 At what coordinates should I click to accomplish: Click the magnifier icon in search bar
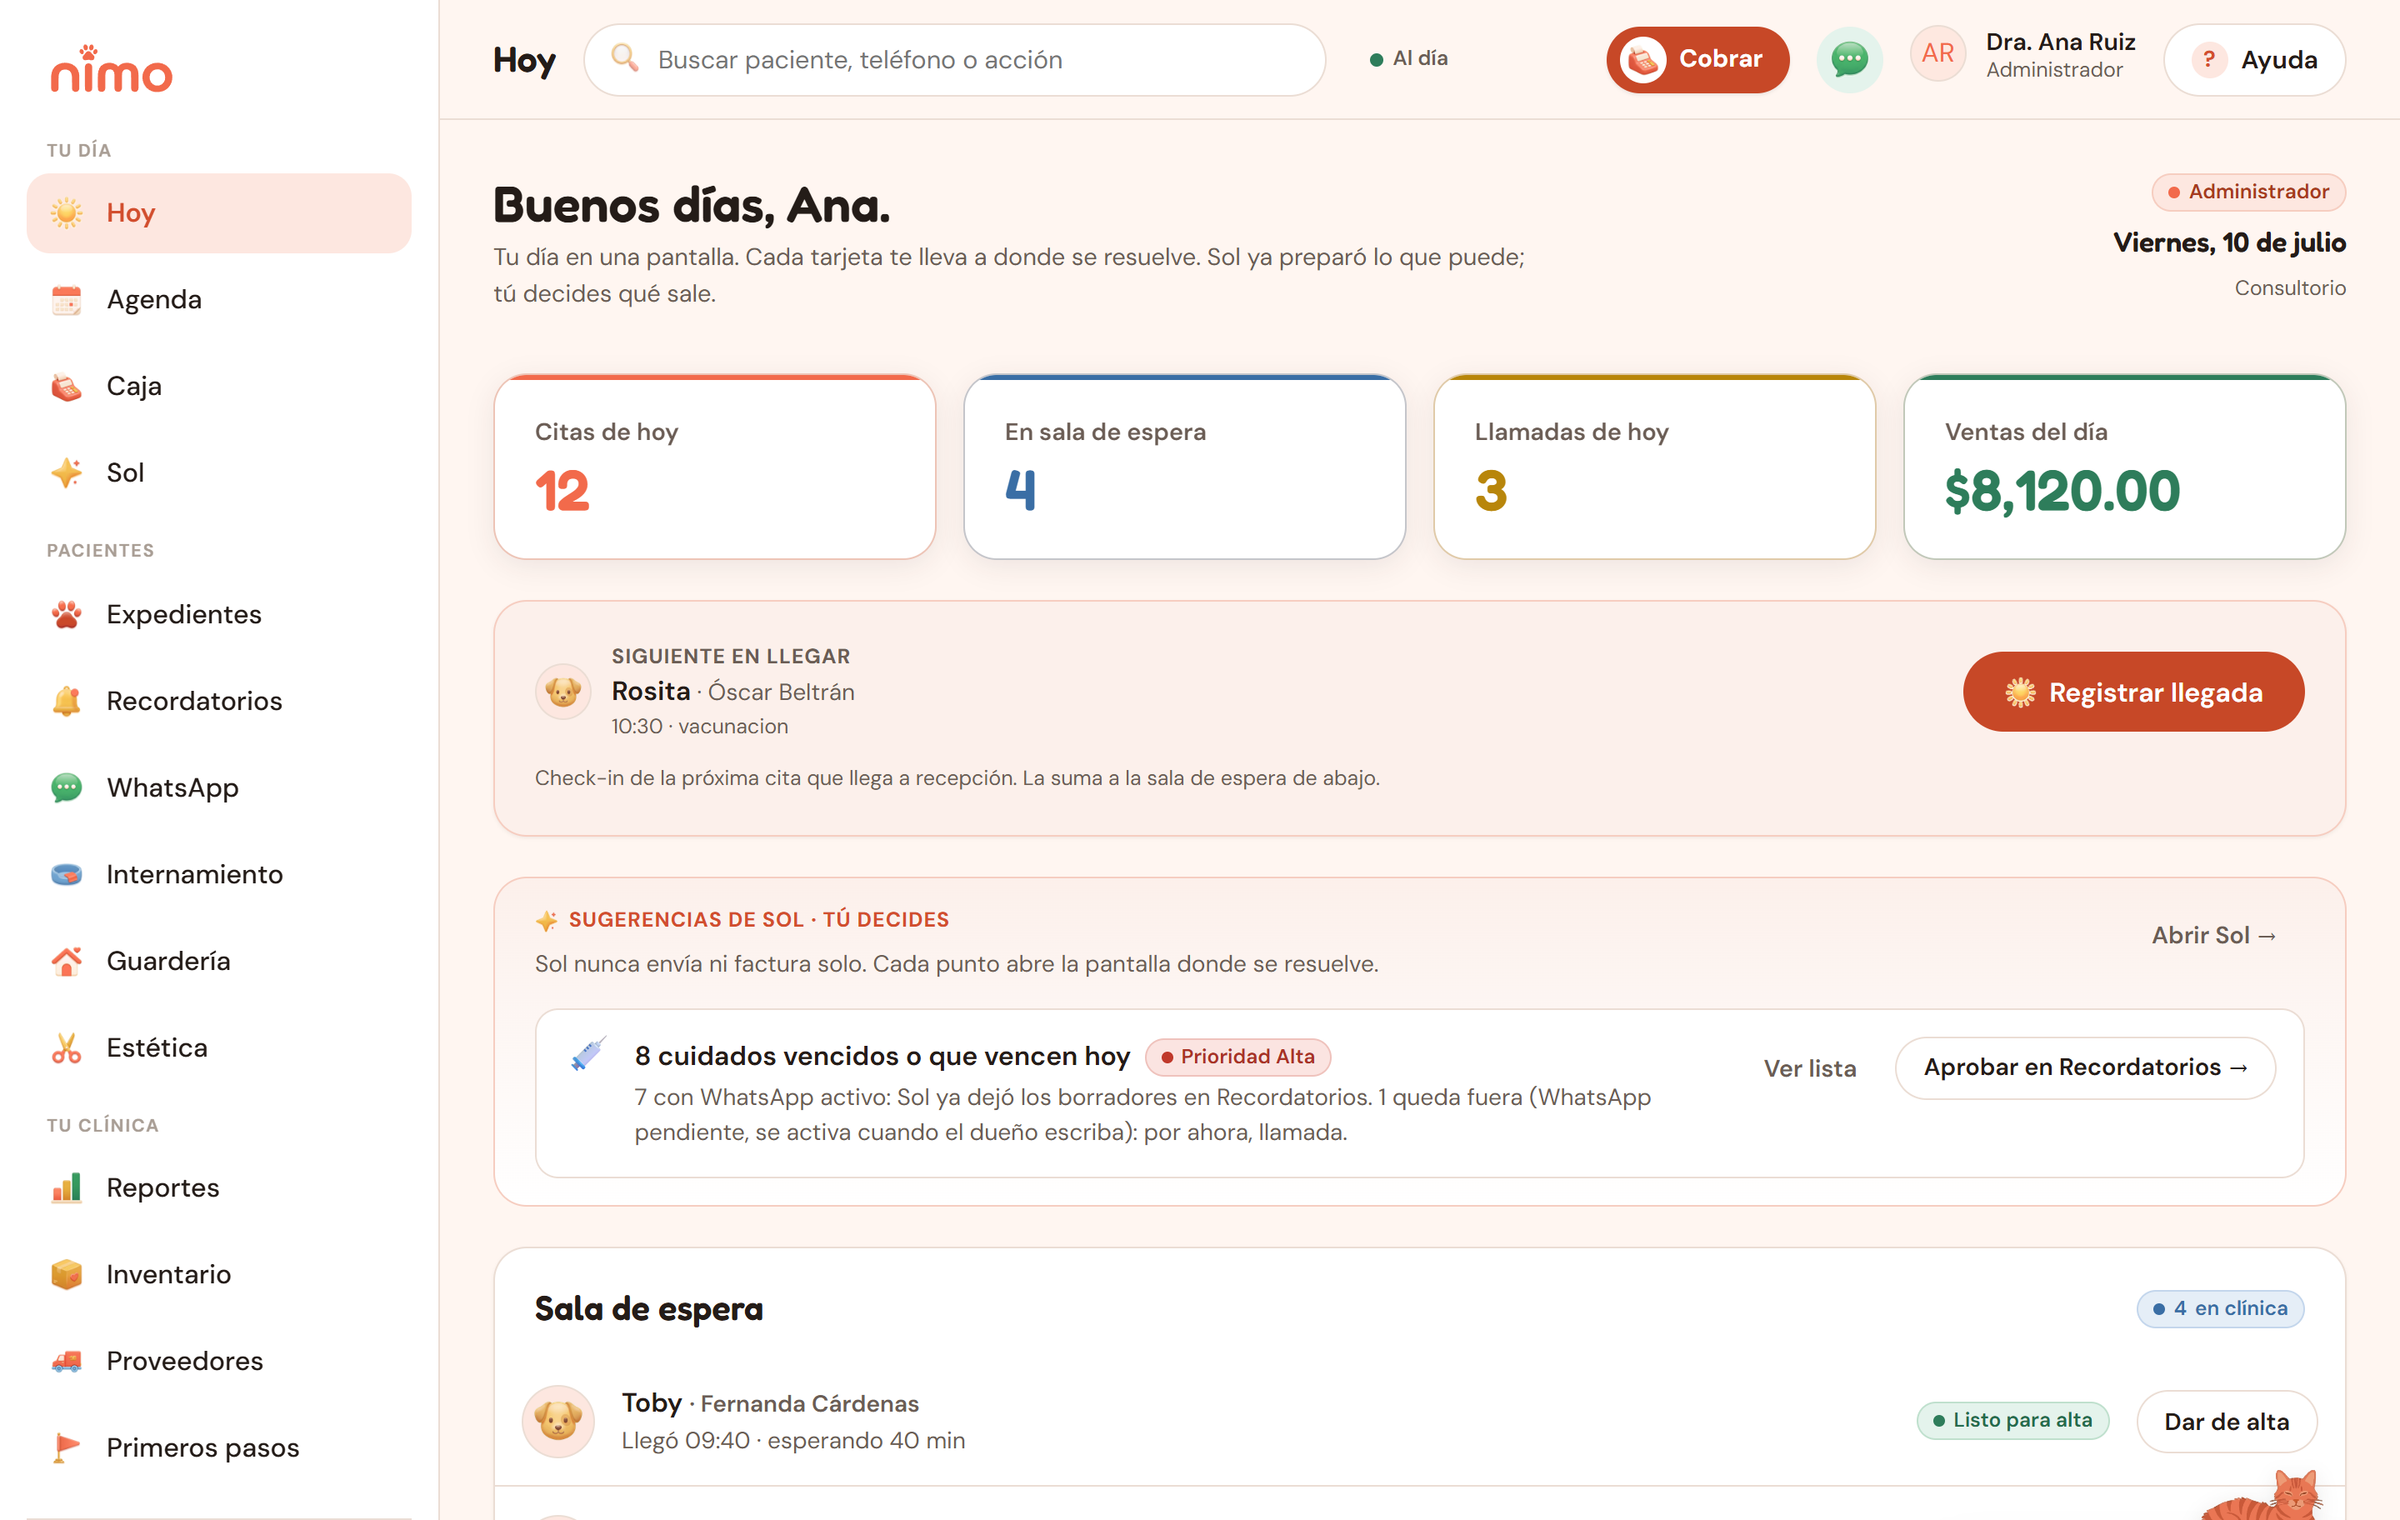click(625, 59)
